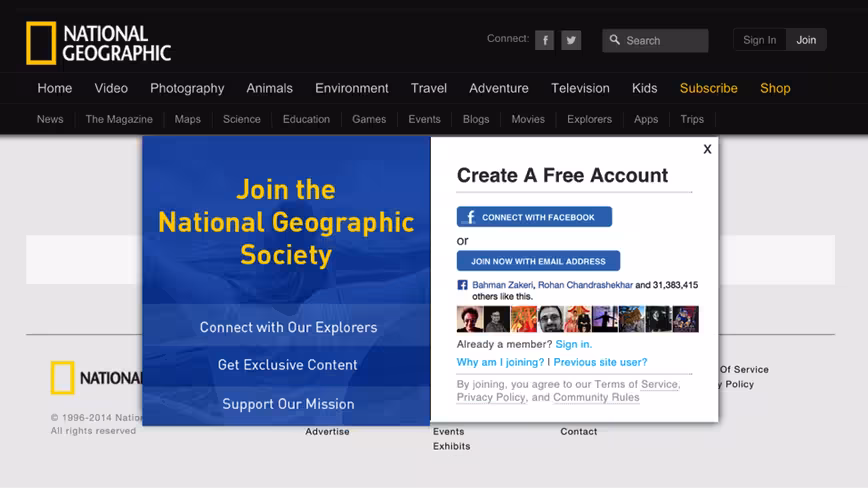Open Maps in sub navigation
This screenshot has width=868, height=488.
click(188, 120)
